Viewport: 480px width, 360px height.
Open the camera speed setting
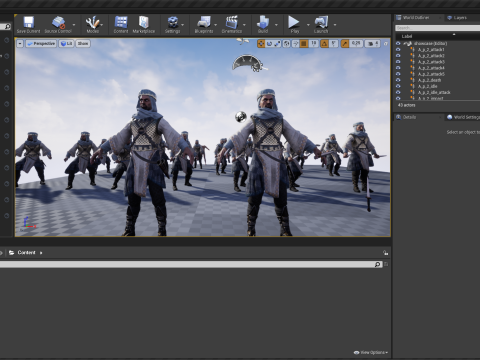[373, 44]
